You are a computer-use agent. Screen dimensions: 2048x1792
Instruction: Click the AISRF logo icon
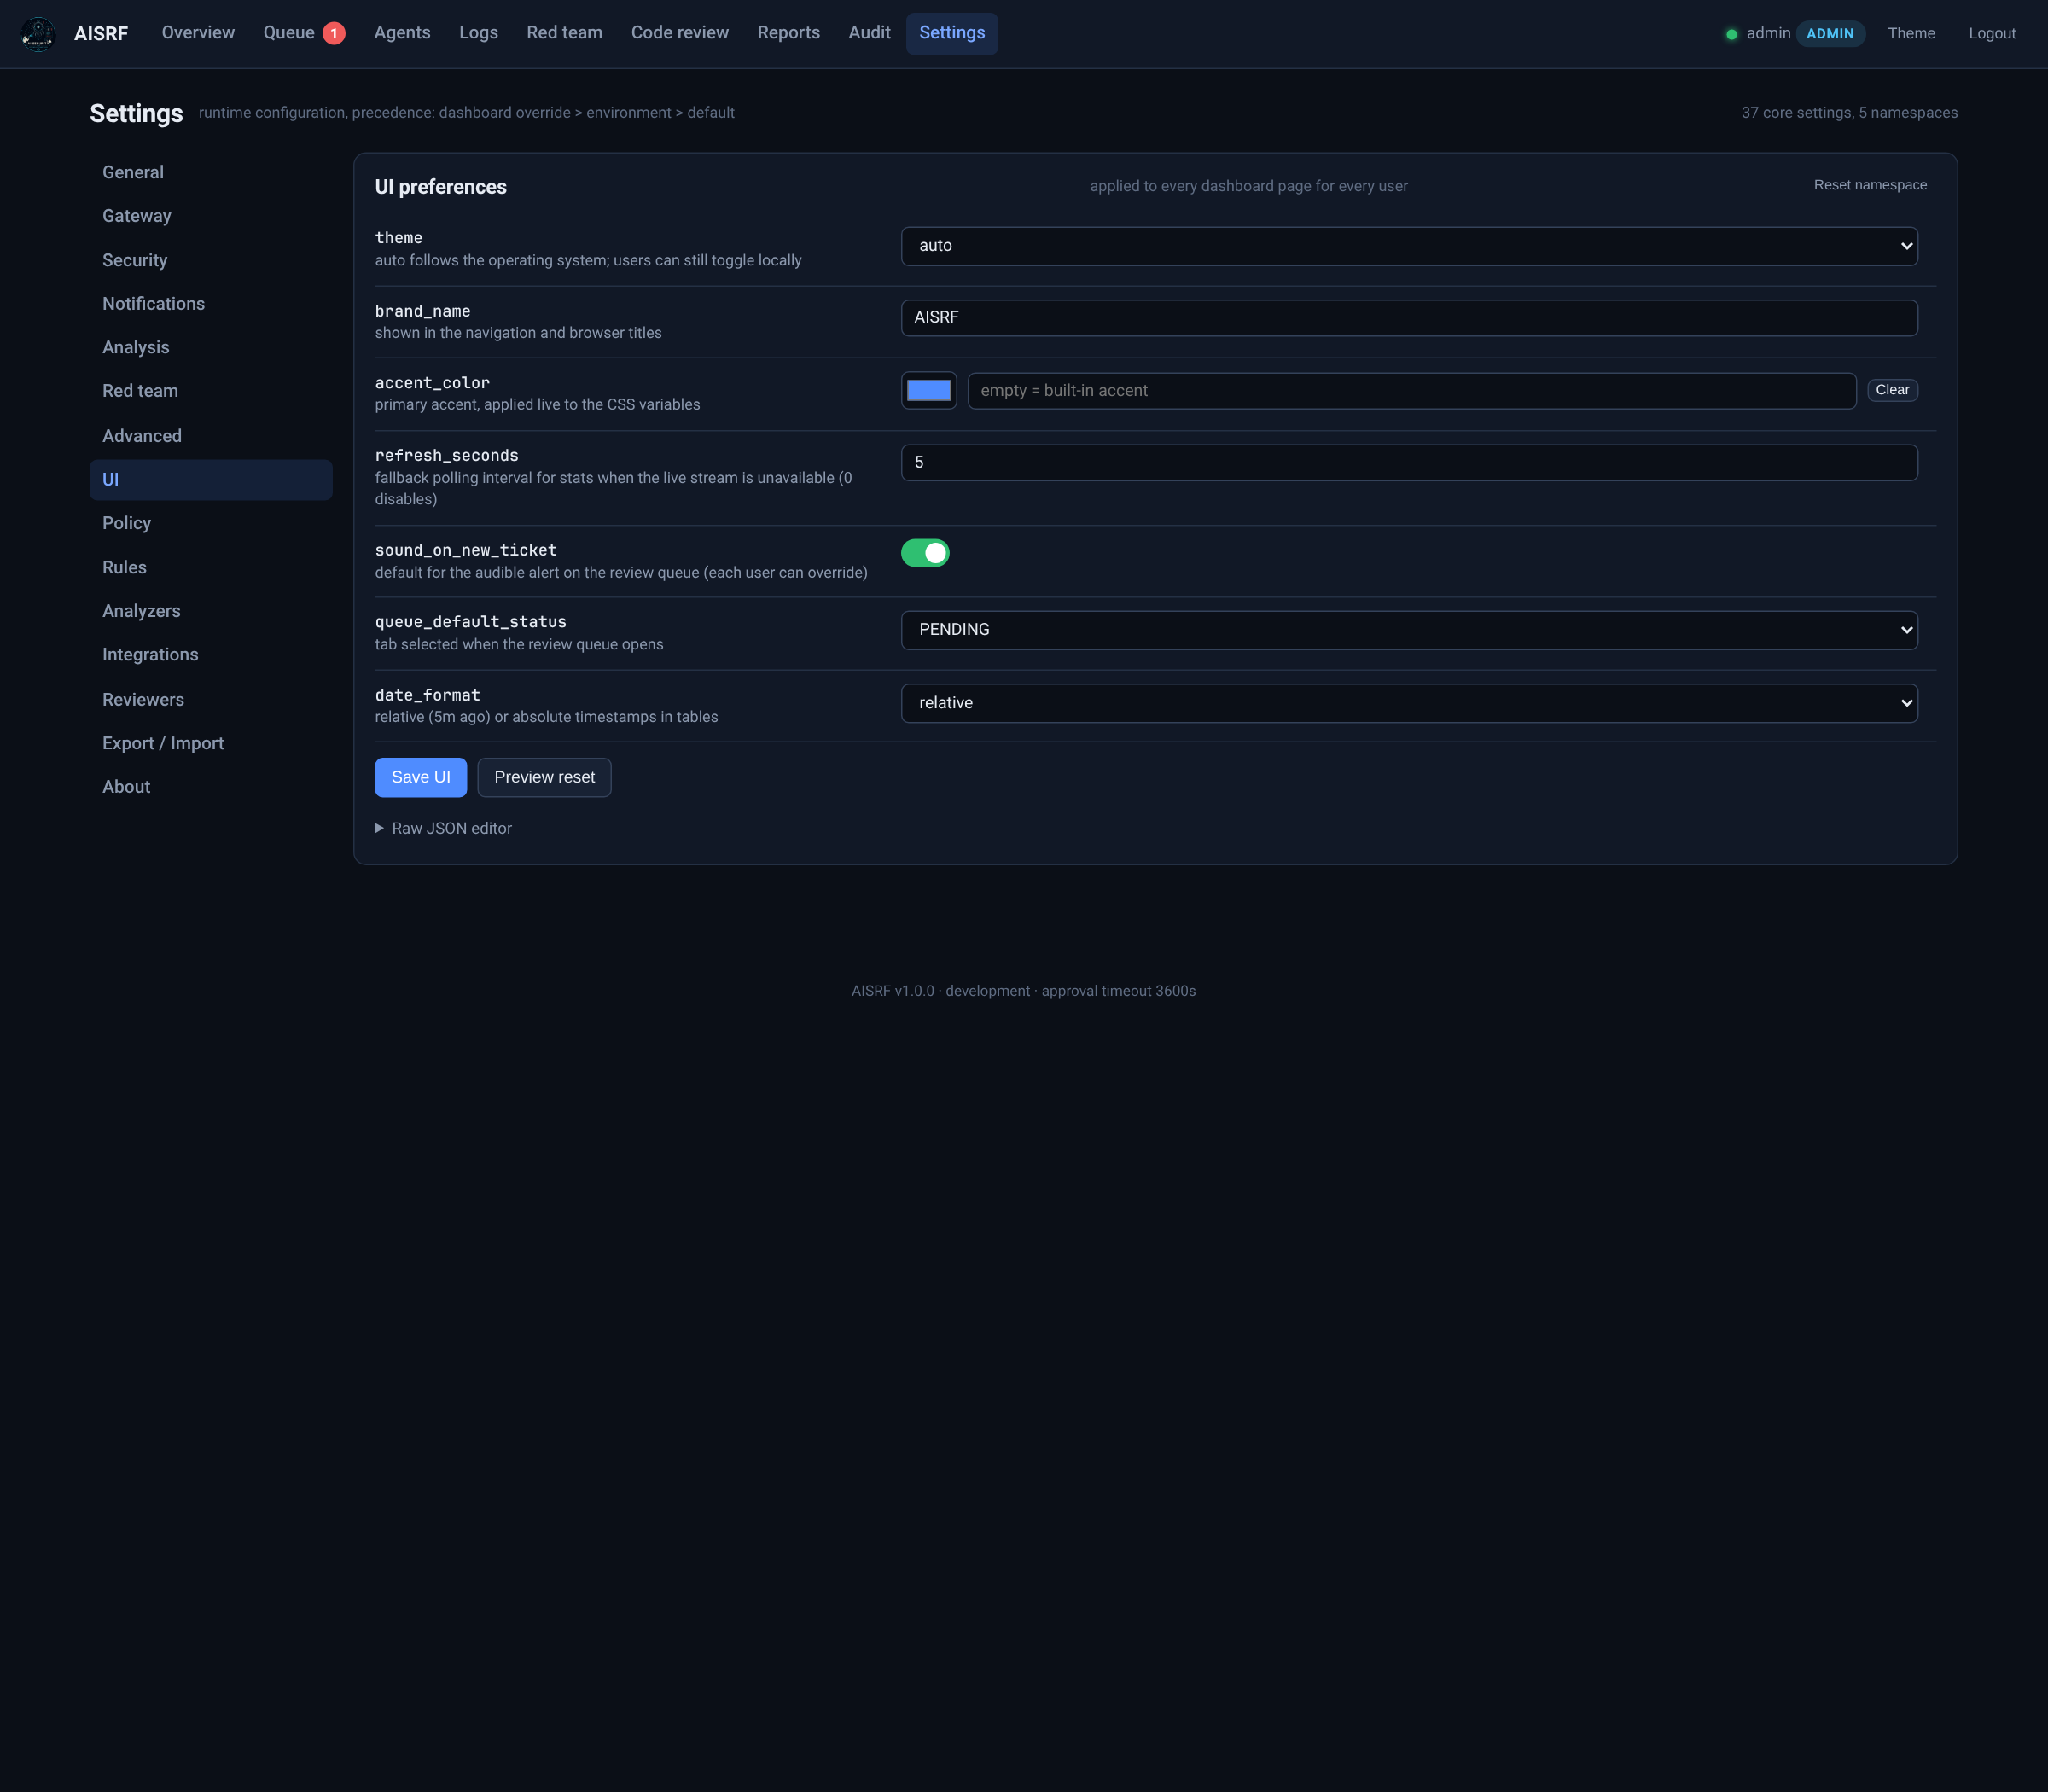click(38, 34)
